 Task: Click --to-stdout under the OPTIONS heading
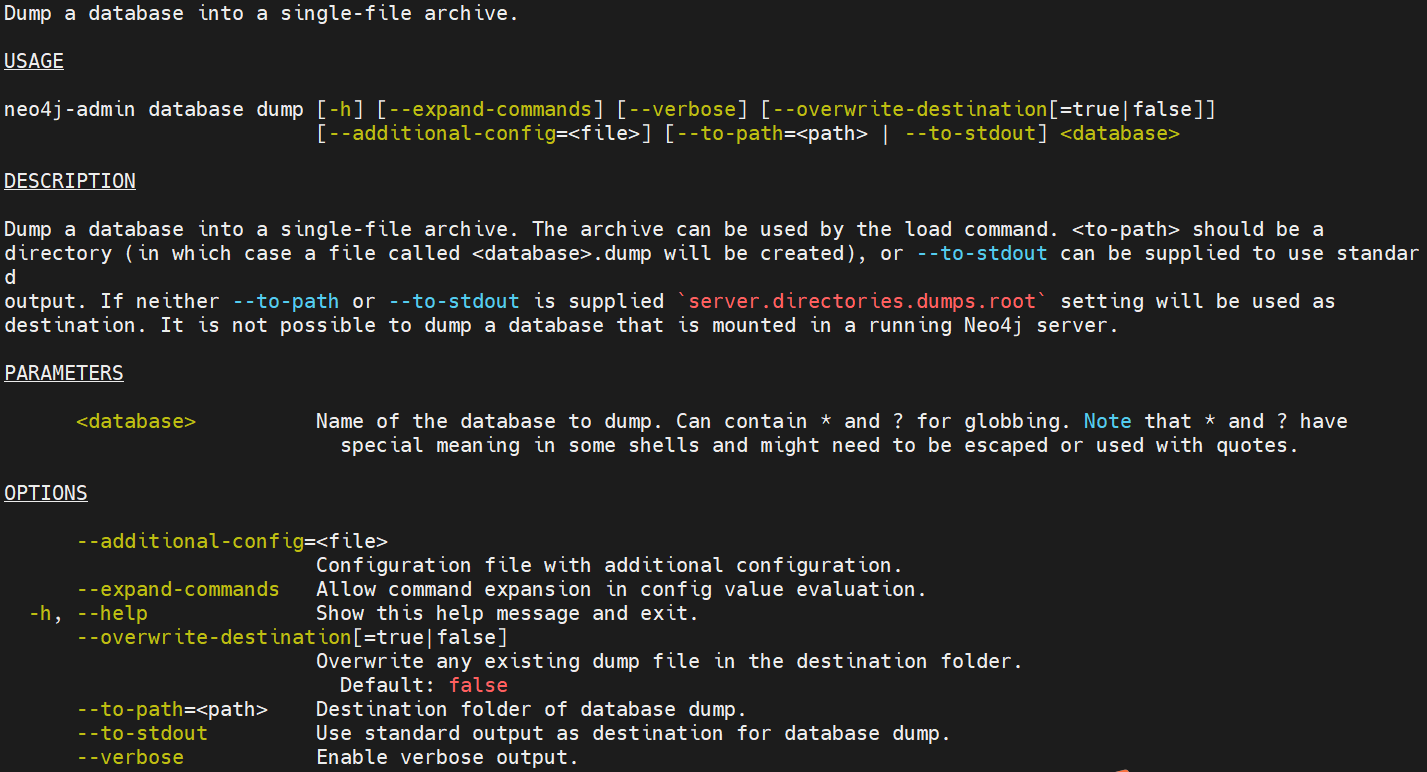142,733
